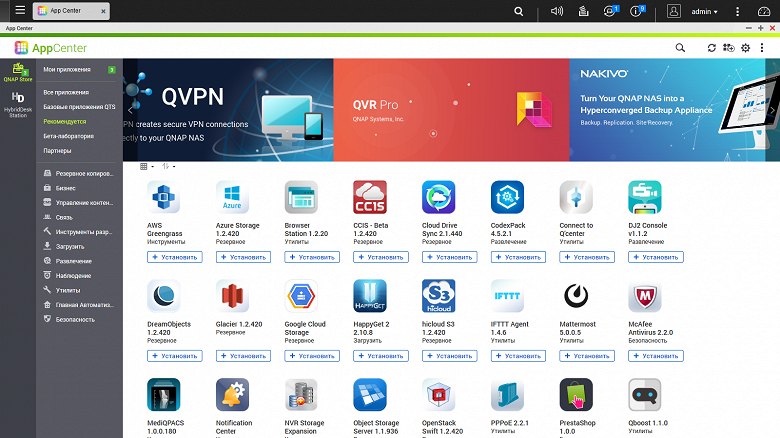Open the dashboard gauge icon
This screenshot has width=780, height=438.
pyautogui.click(x=764, y=11)
